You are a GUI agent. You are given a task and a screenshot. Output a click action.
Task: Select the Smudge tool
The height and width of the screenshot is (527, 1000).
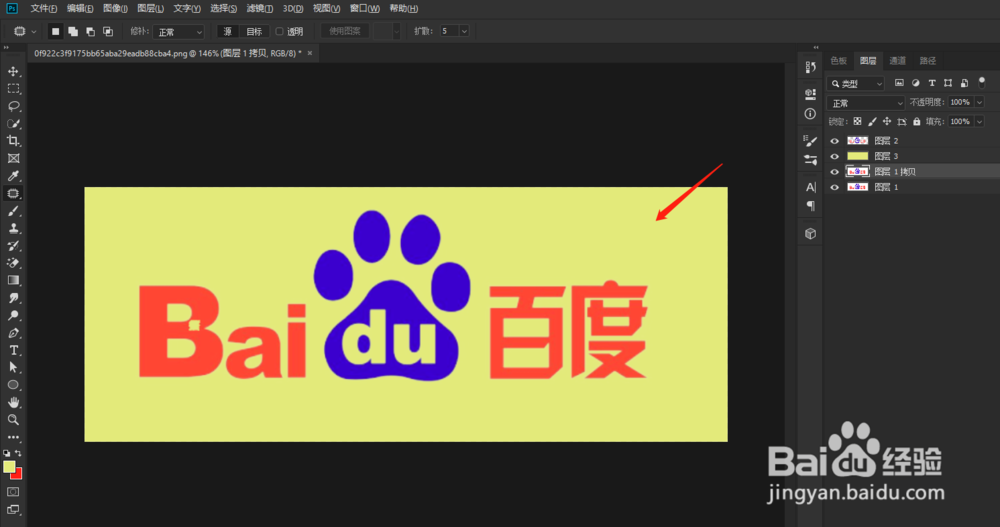(13, 298)
